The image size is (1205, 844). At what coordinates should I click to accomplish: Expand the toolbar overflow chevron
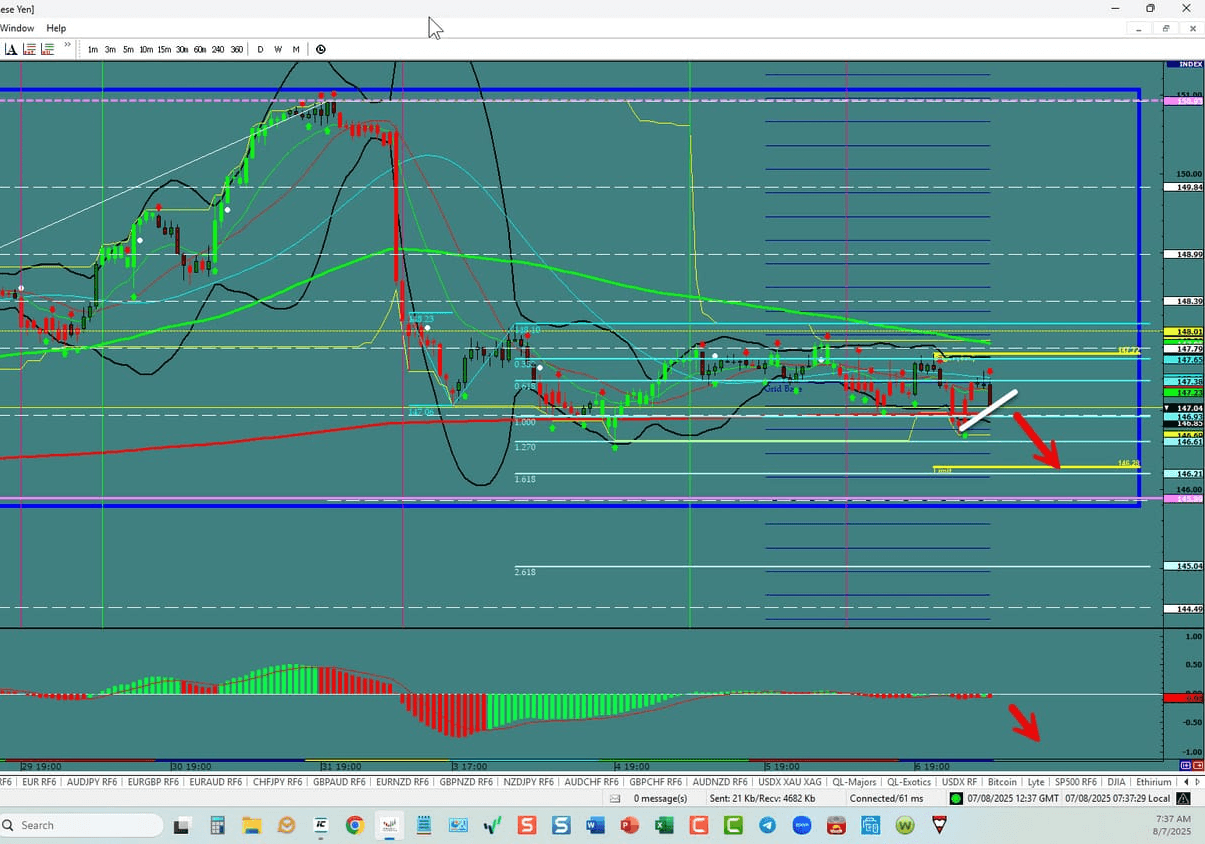67,44
